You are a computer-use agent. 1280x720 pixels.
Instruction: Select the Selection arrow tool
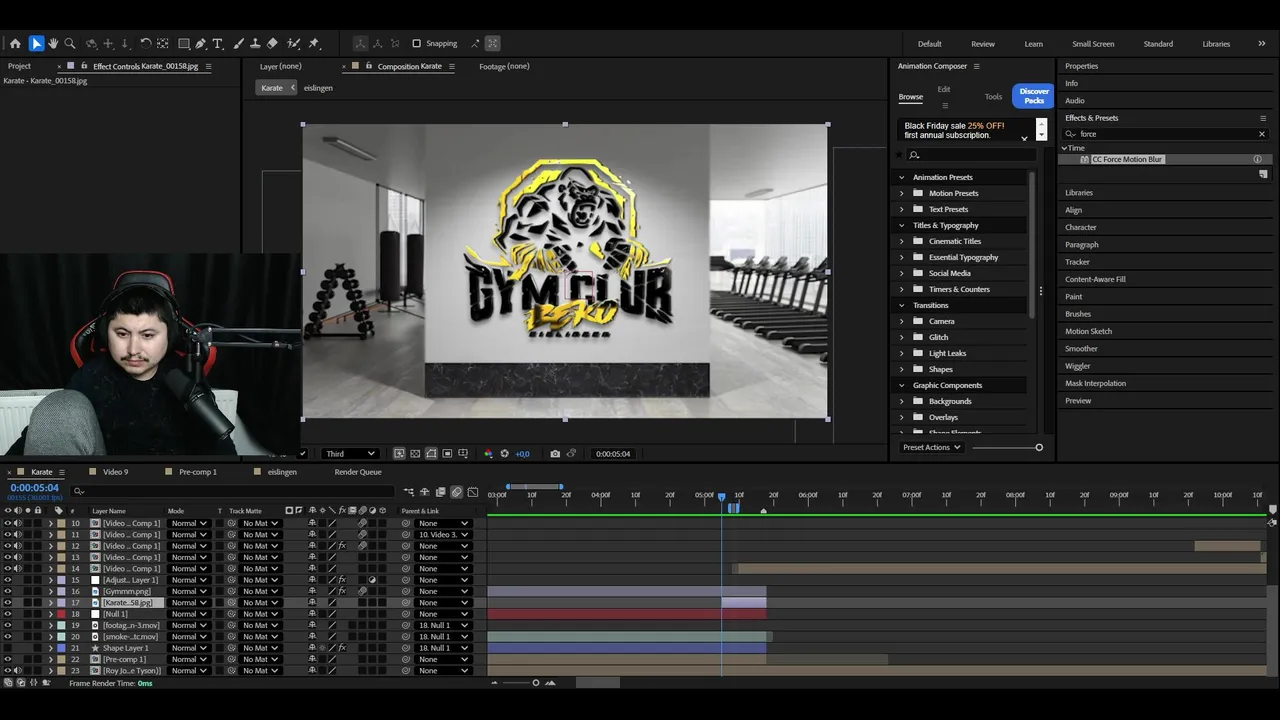(36, 43)
